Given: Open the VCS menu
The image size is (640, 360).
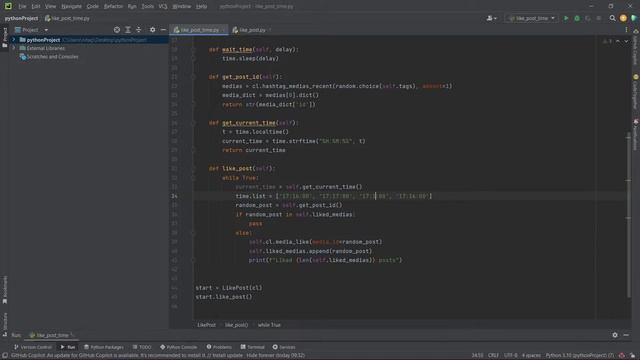Looking at the screenshot, I should 163,7.
